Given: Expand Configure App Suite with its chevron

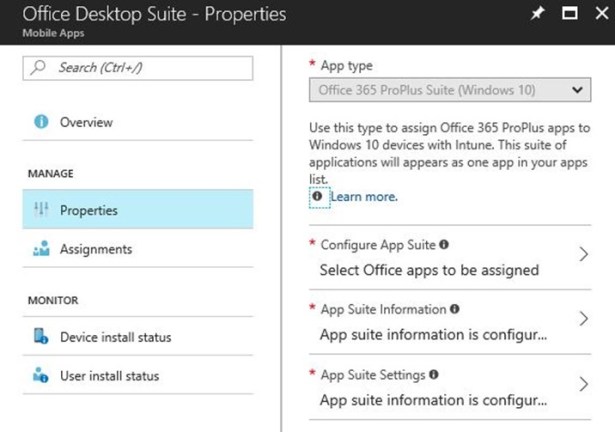Looking at the screenshot, I should tap(584, 255).
